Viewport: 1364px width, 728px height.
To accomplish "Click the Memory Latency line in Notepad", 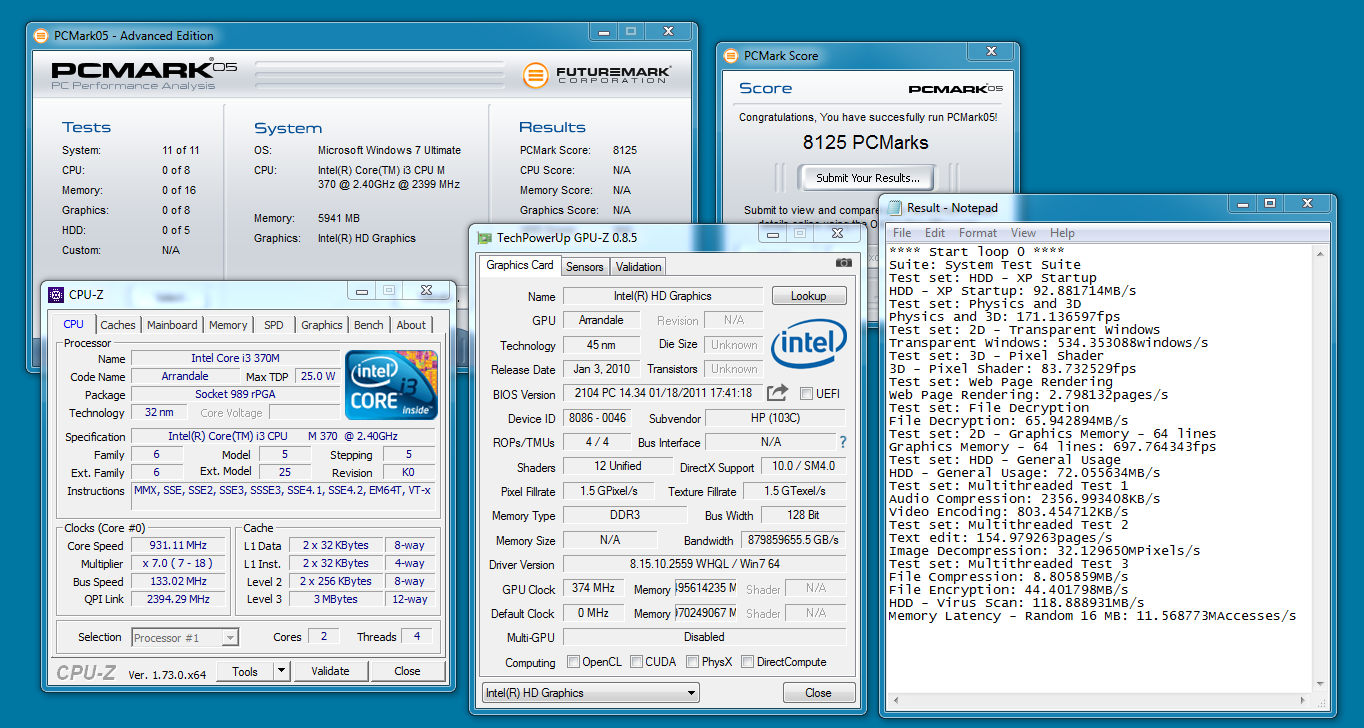I will click(1092, 616).
